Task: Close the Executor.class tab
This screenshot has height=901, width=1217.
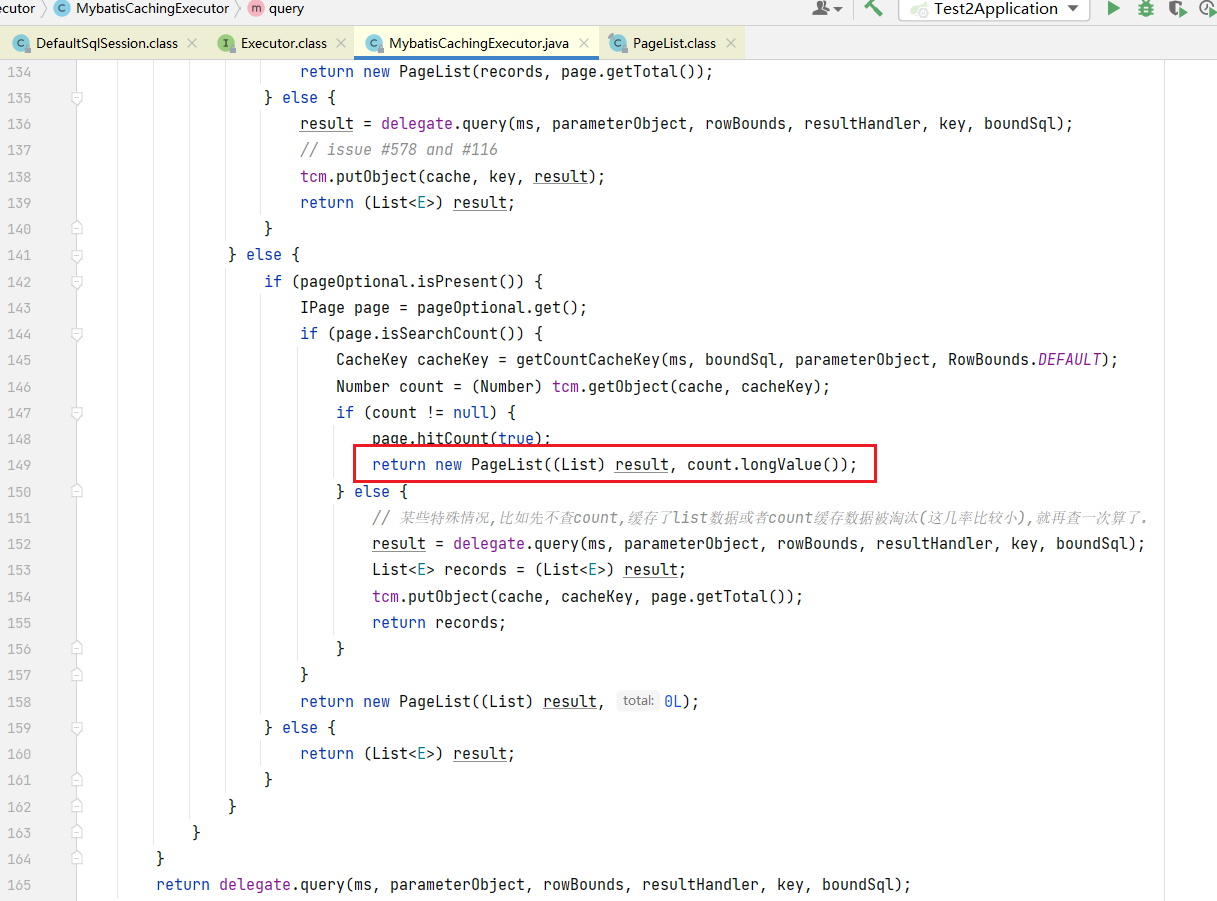Action: pyautogui.click(x=341, y=43)
